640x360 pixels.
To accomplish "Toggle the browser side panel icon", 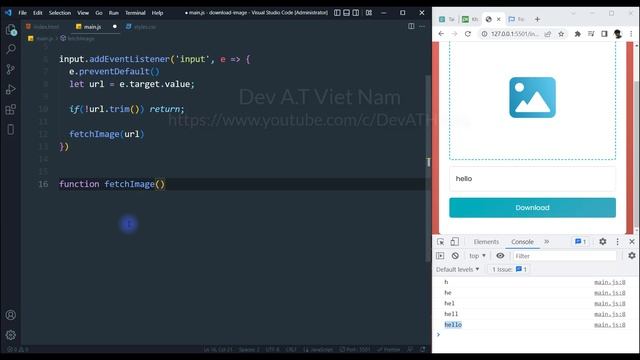I will click(604, 34).
